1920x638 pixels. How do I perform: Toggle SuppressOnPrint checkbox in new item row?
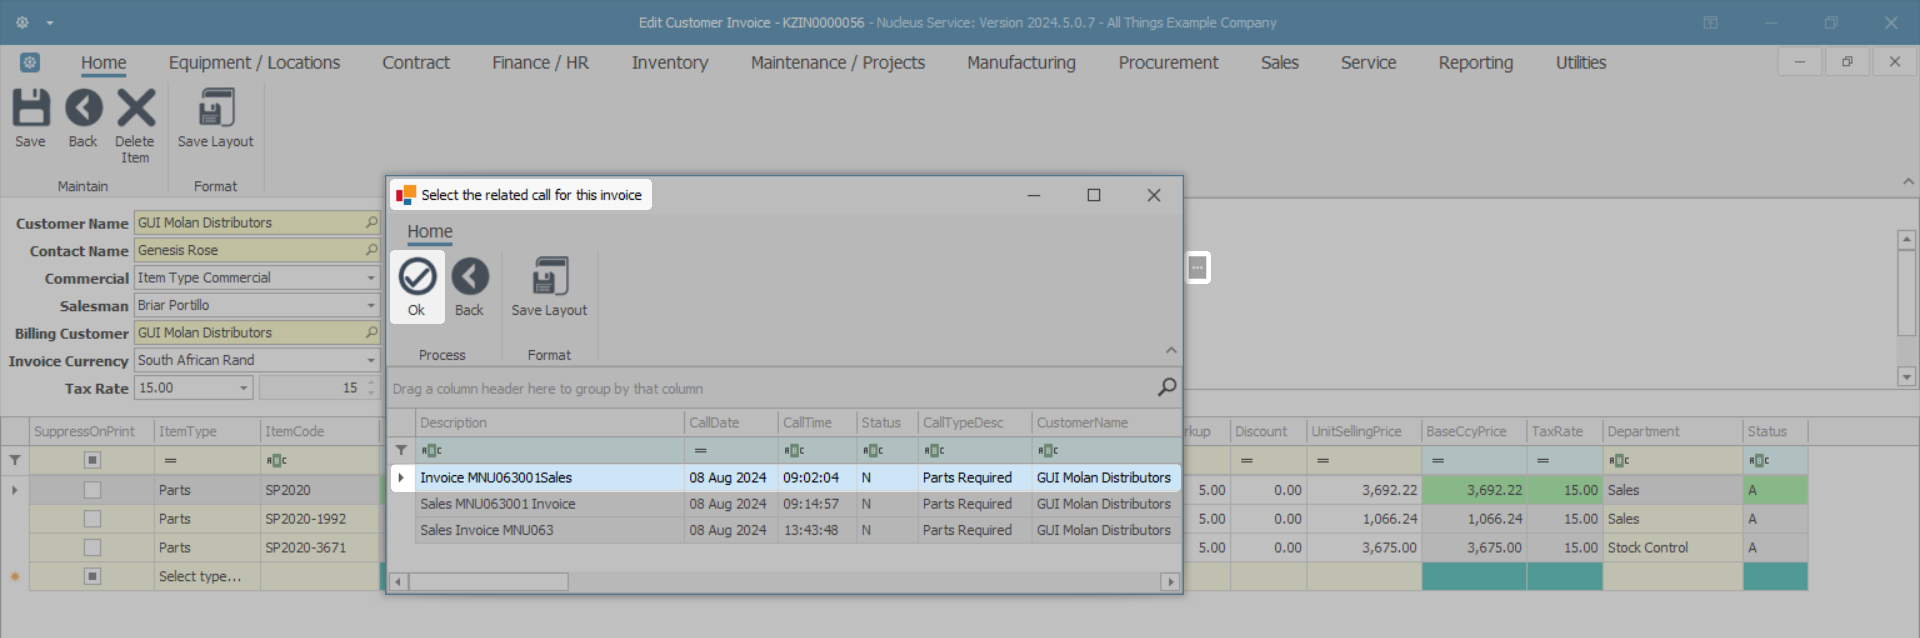pyautogui.click(x=92, y=576)
